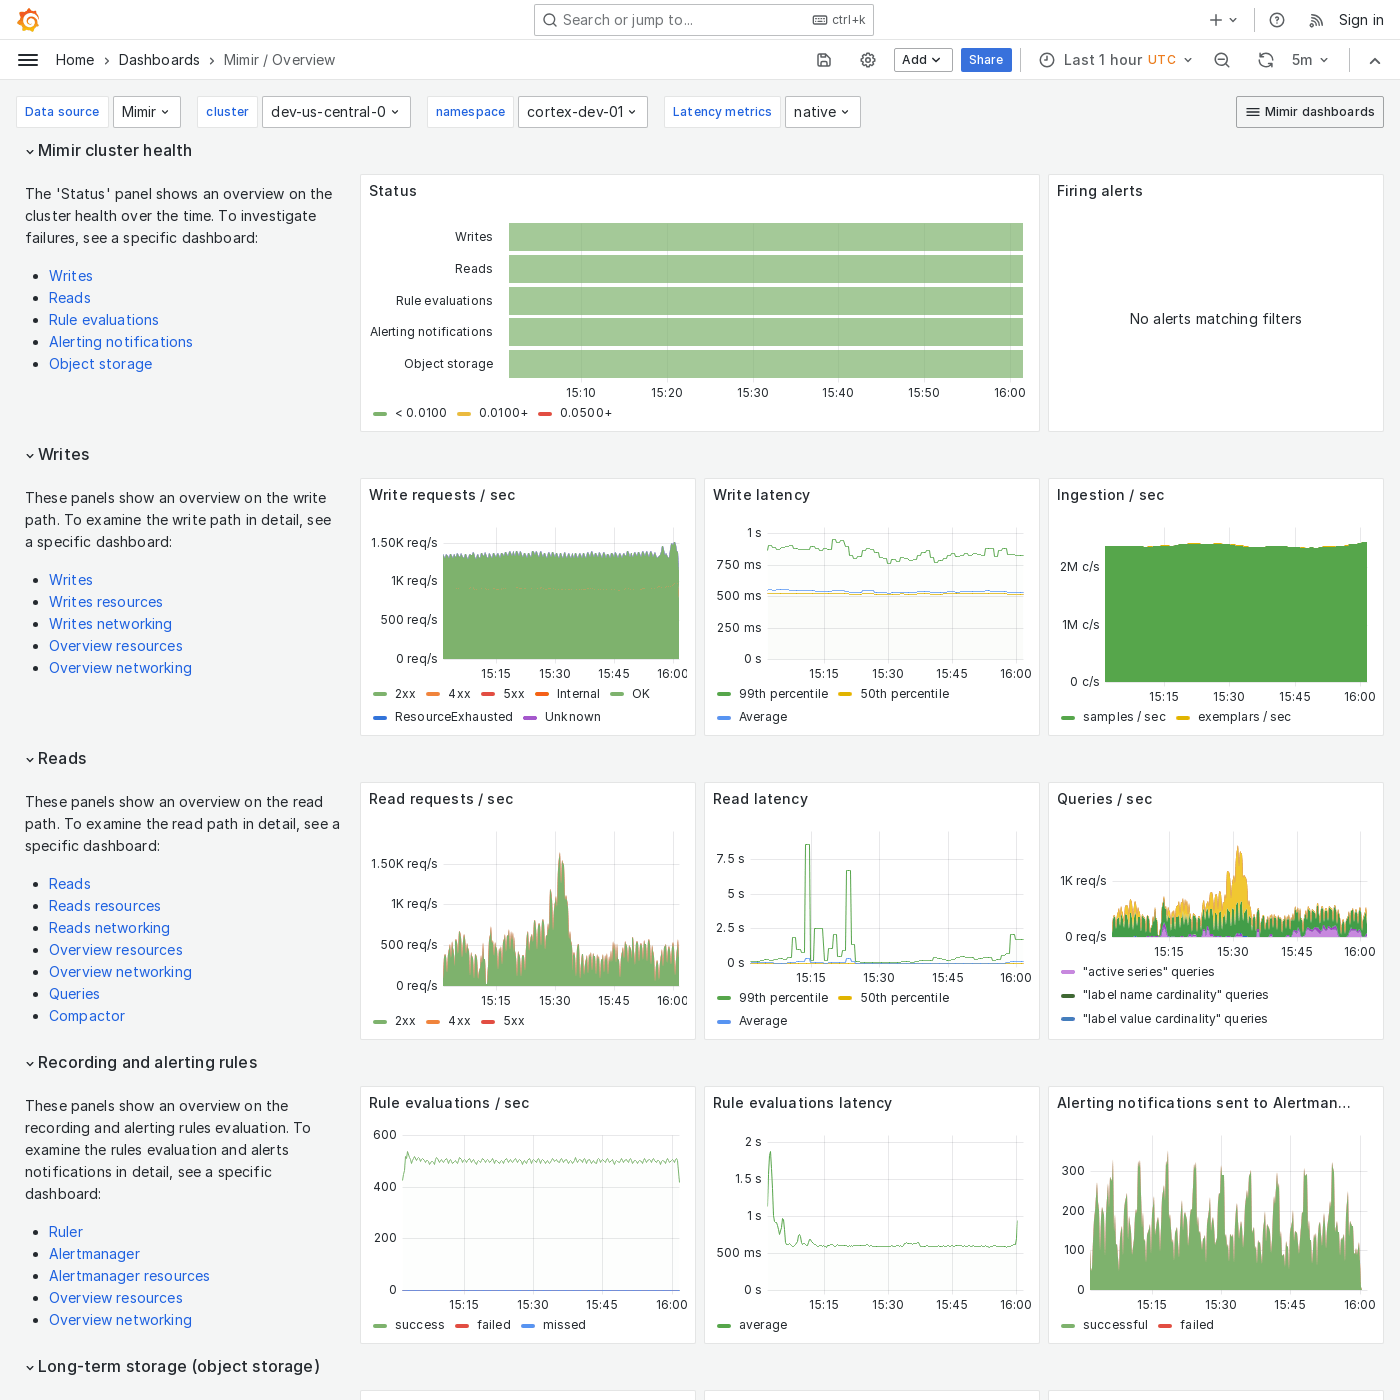
Task: Open the Queries link
Action: pyautogui.click(x=75, y=994)
